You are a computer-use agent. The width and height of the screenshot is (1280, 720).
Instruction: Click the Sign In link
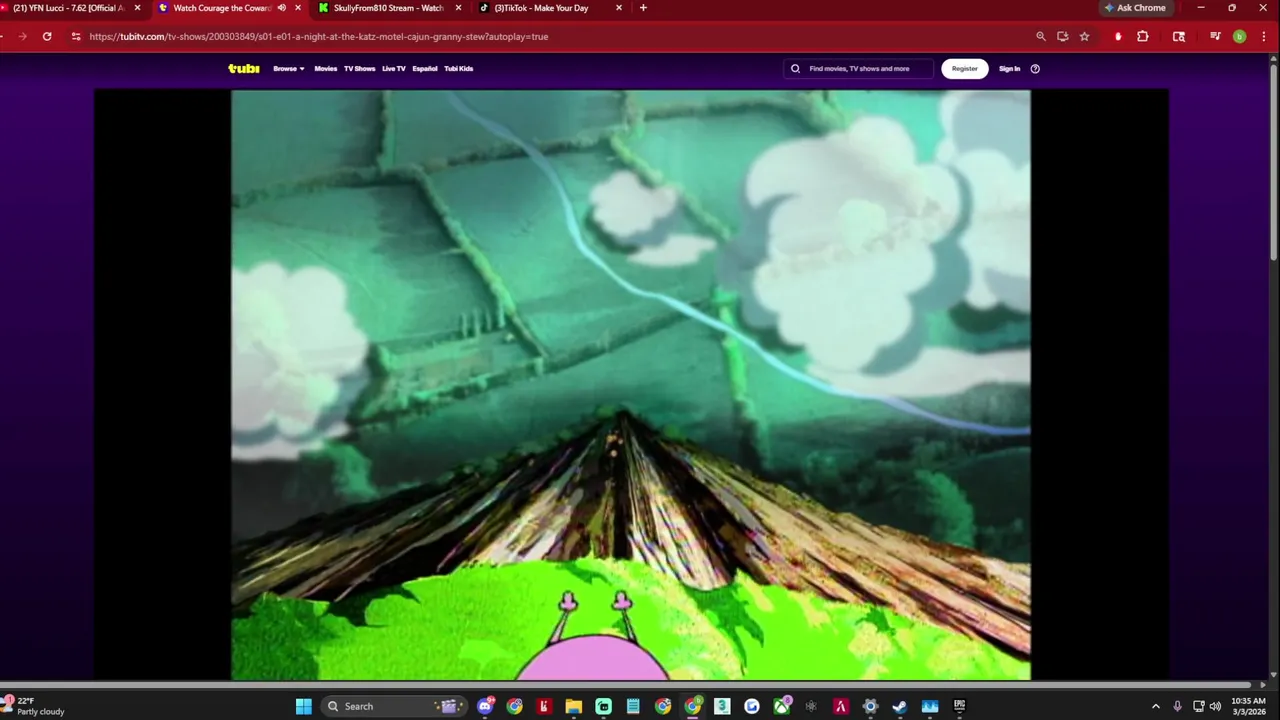coord(1010,69)
